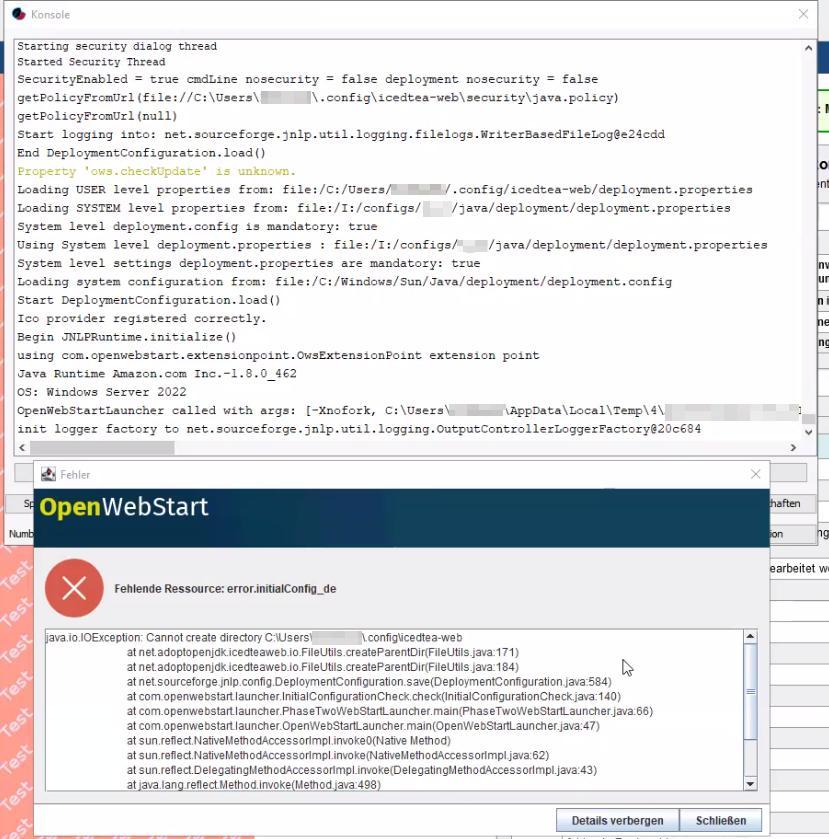Click the Fehler dialog title icon

(x=48, y=474)
